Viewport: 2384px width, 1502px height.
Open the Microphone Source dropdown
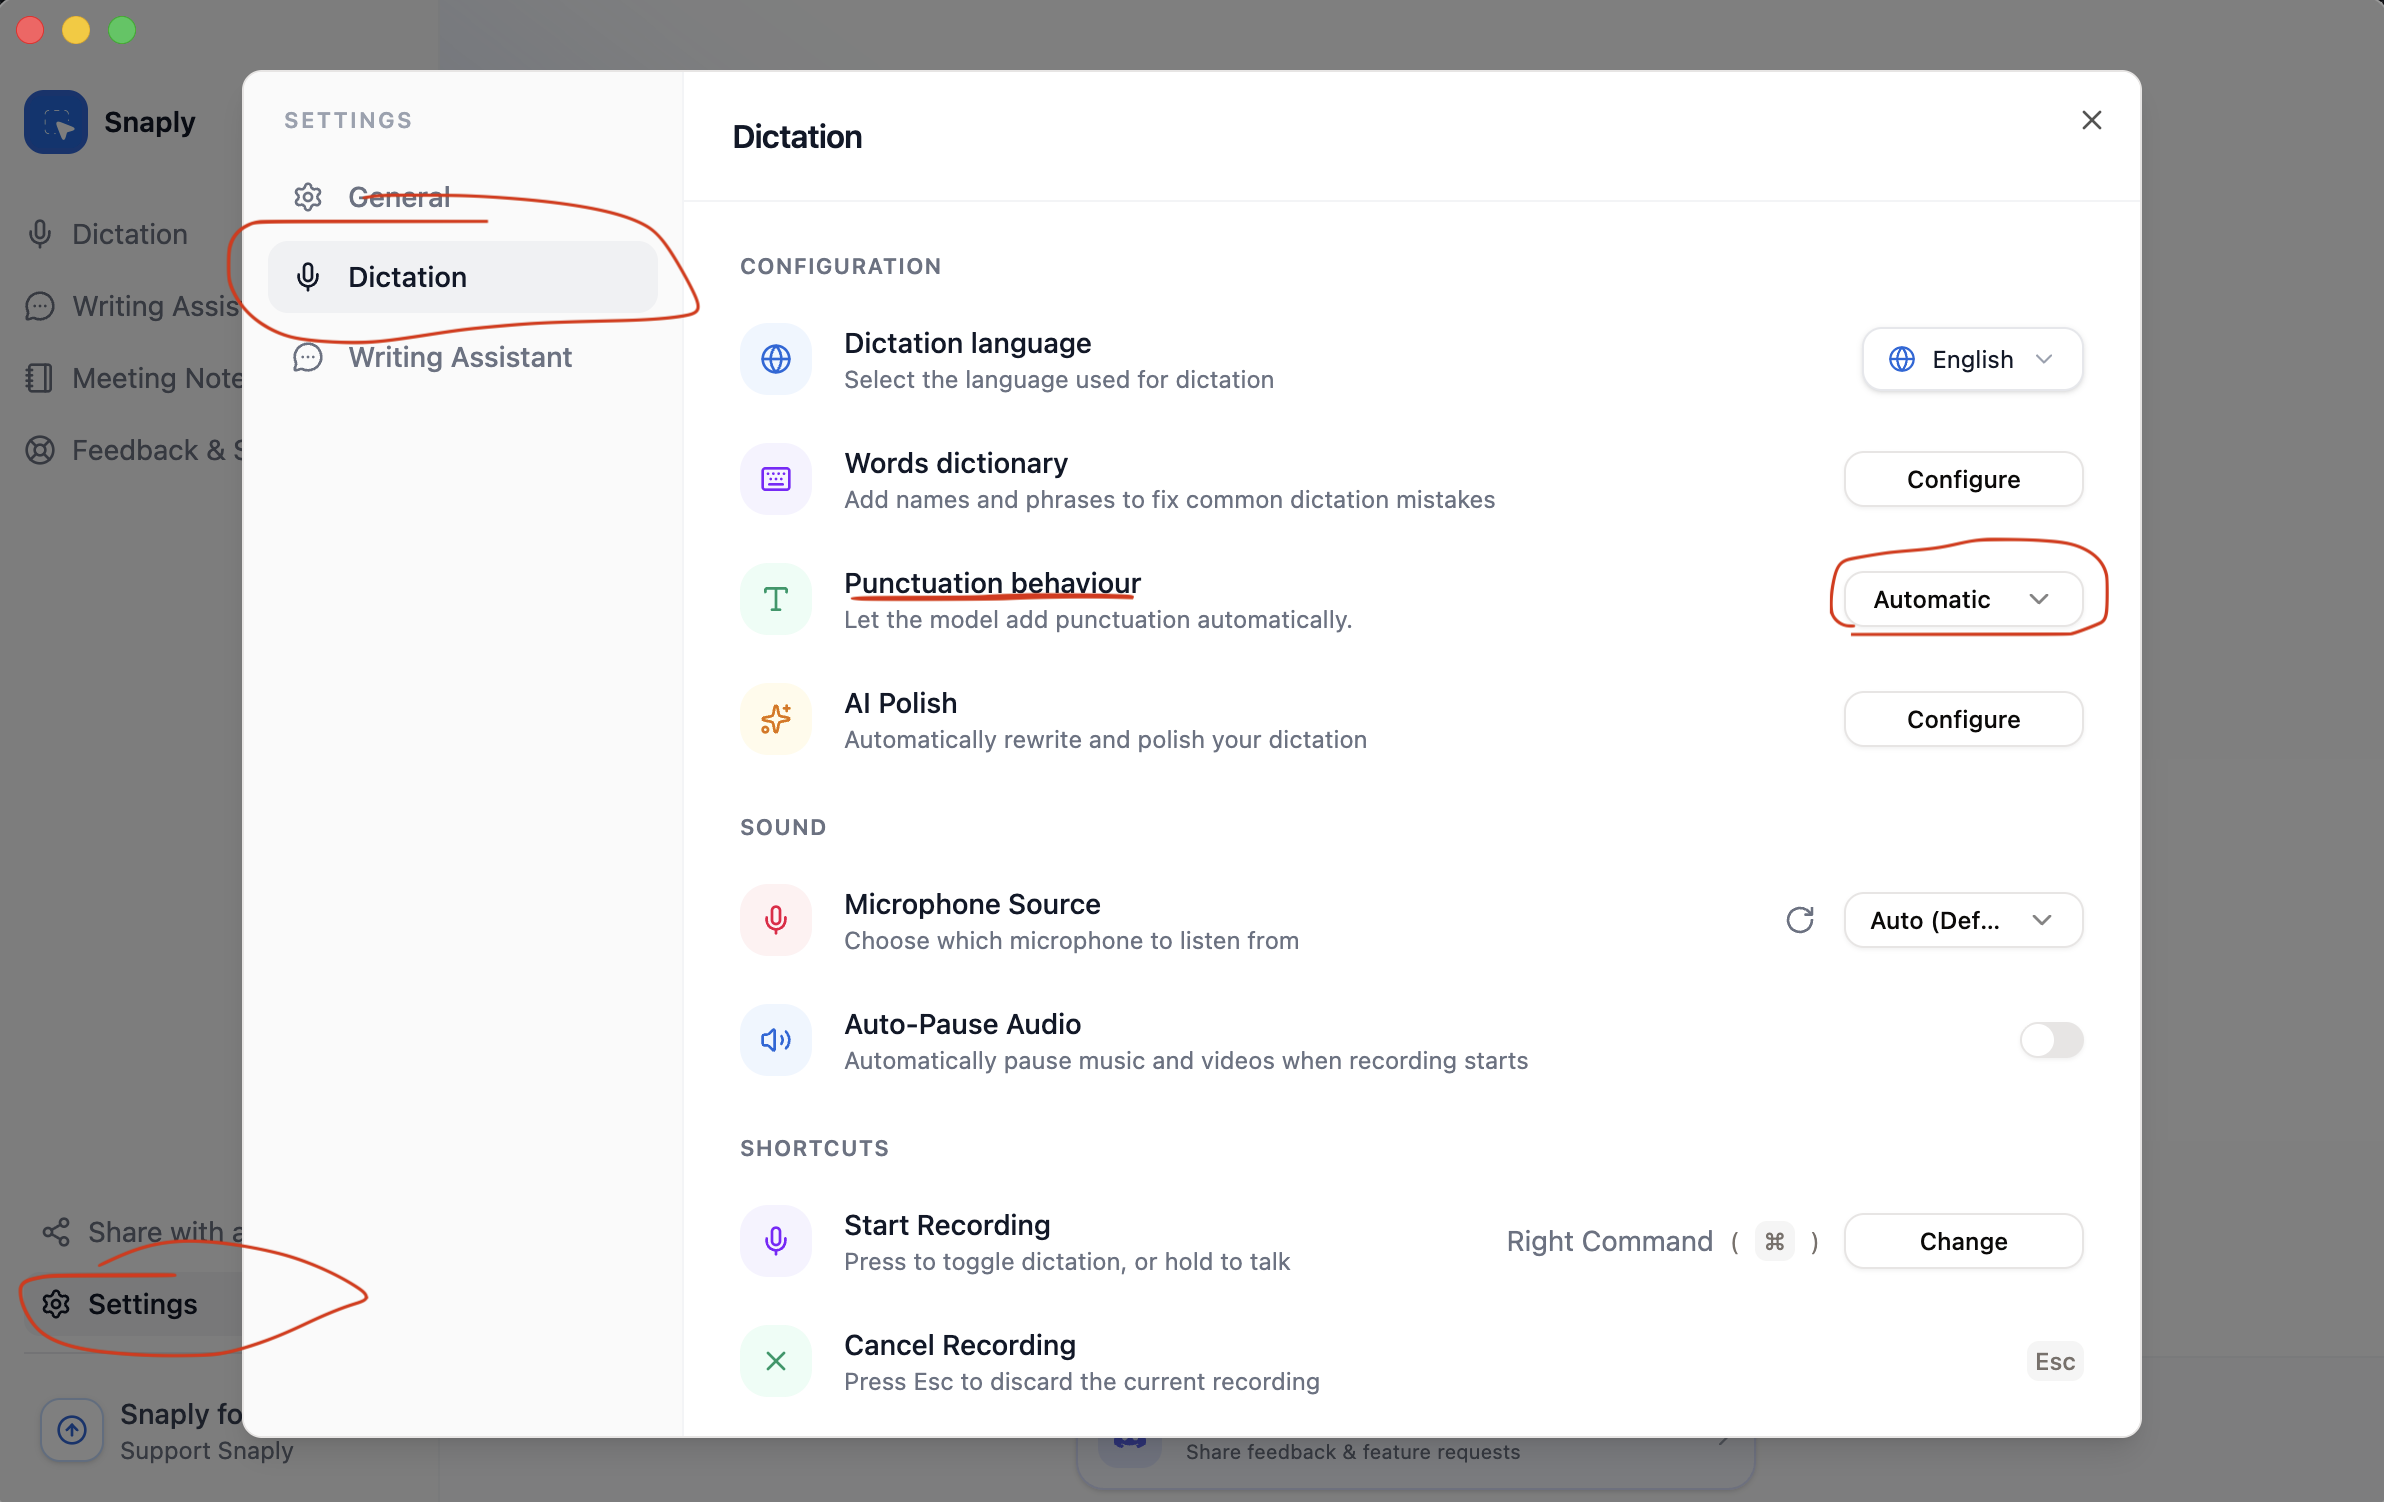[x=1960, y=920]
